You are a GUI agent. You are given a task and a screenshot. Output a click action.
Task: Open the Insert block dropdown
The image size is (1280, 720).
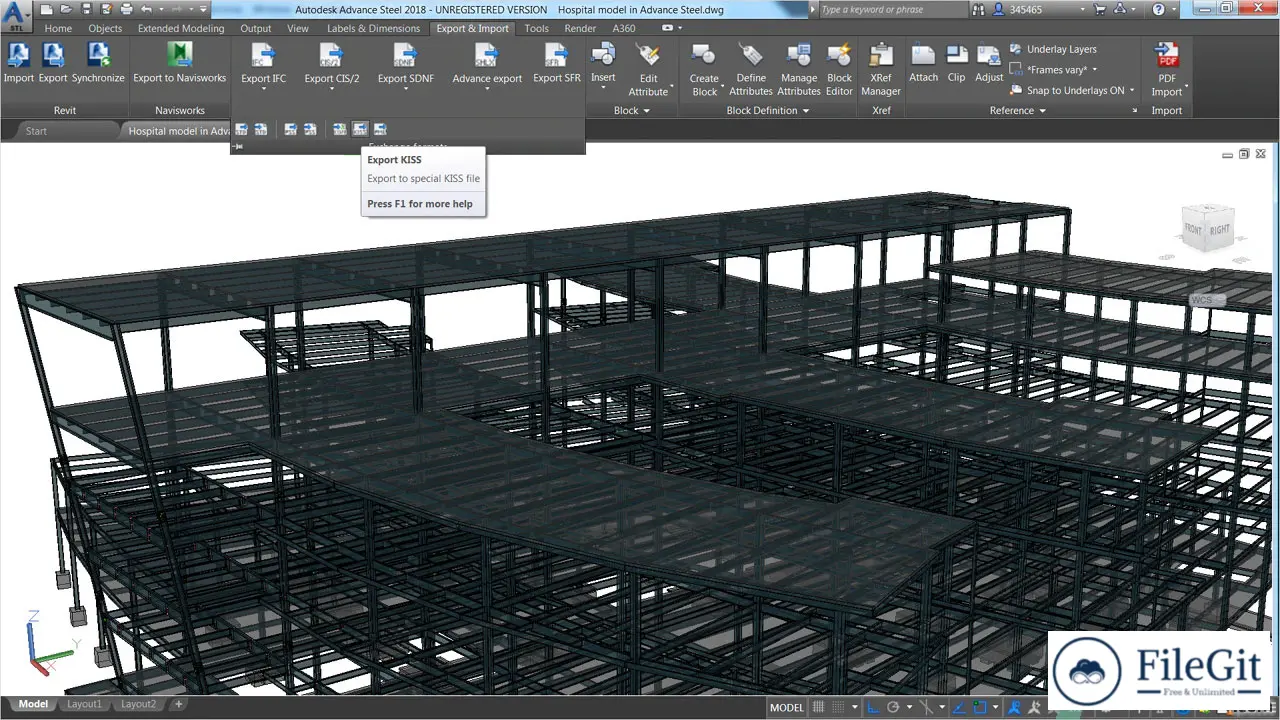(x=603, y=87)
